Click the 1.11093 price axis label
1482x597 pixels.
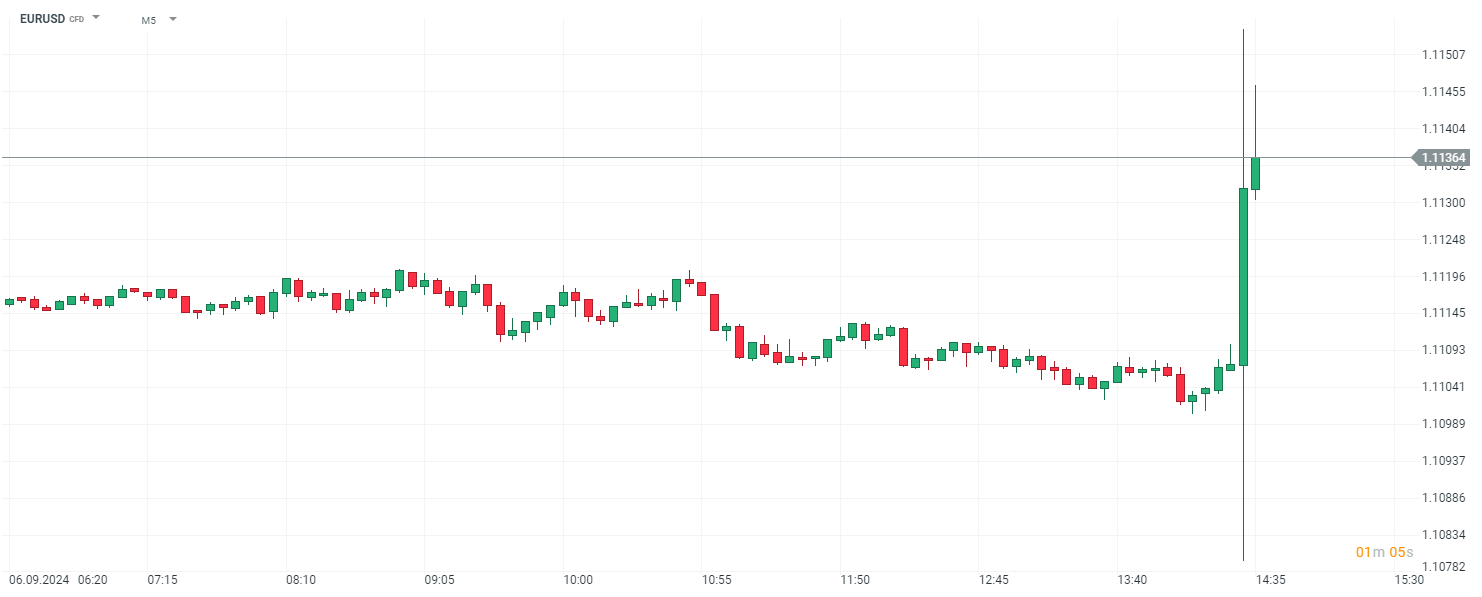pyautogui.click(x=1443, y=350)
